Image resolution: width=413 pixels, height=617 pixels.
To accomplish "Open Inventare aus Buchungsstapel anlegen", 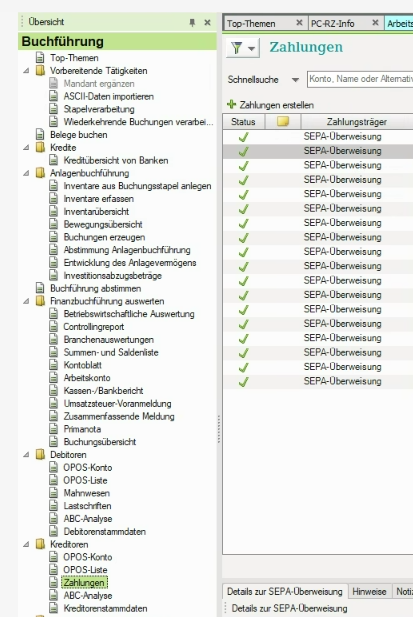I will 137,186.
